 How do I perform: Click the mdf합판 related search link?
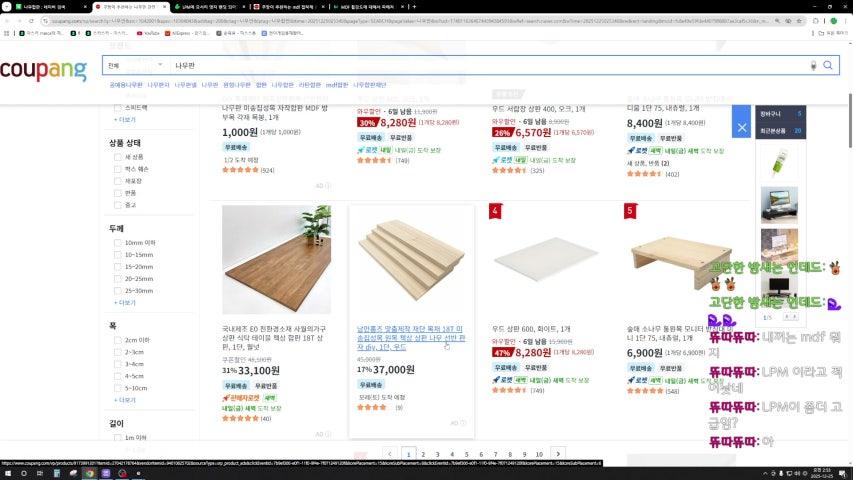pos(337,85)
